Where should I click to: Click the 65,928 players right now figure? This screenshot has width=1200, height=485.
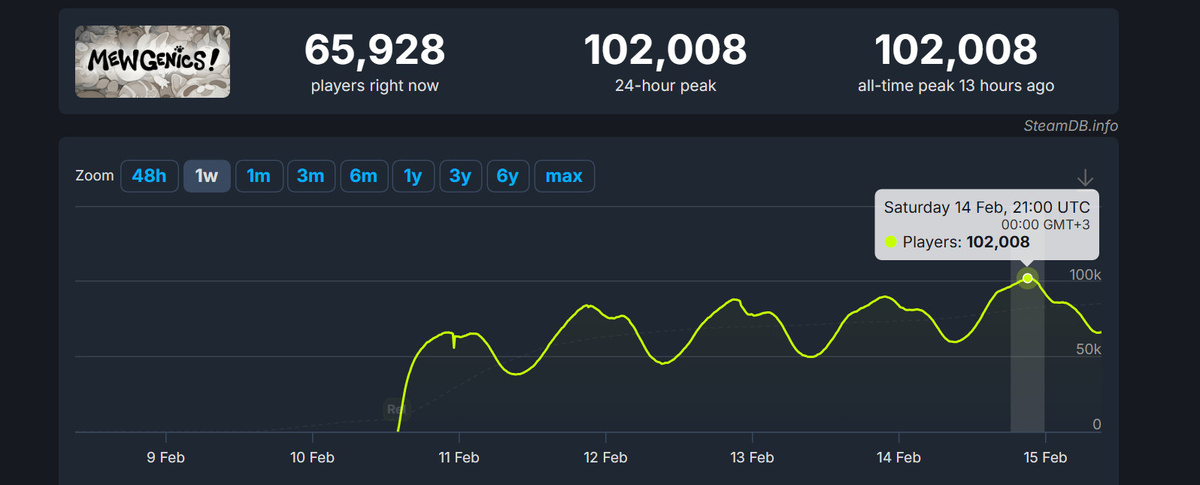tap(375, 49)
